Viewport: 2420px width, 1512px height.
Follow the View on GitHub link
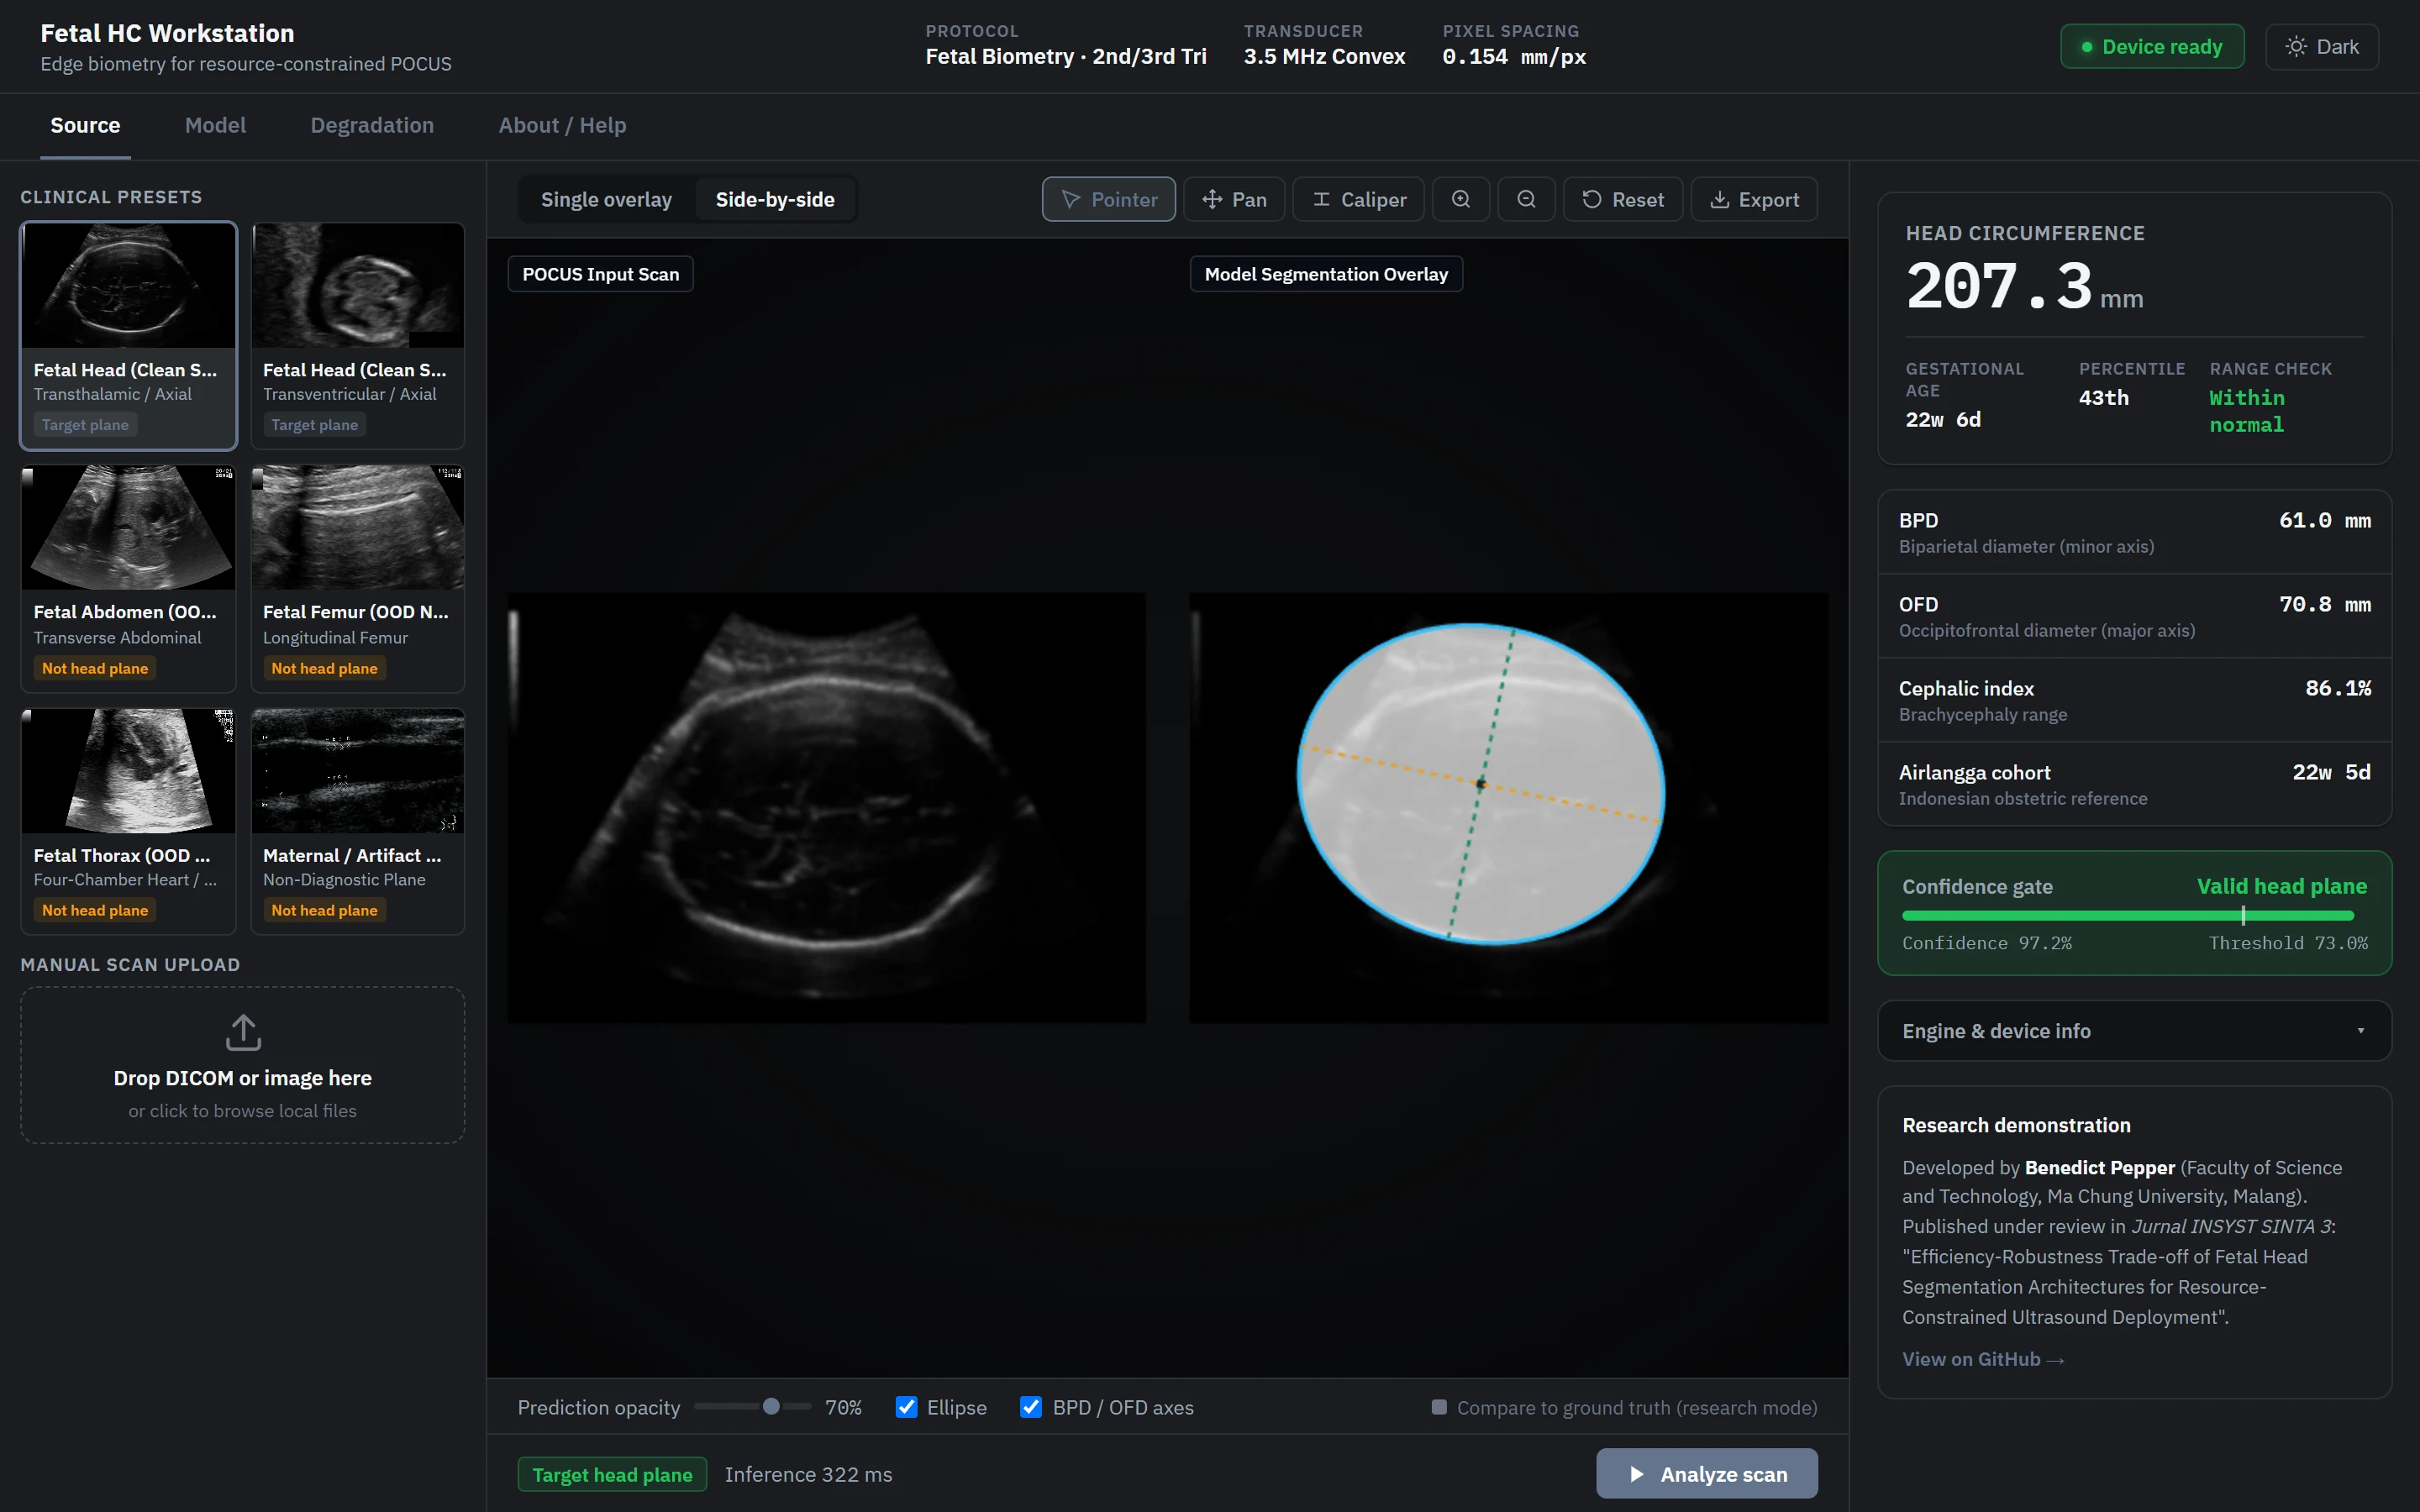[x=1983, y=1359]
